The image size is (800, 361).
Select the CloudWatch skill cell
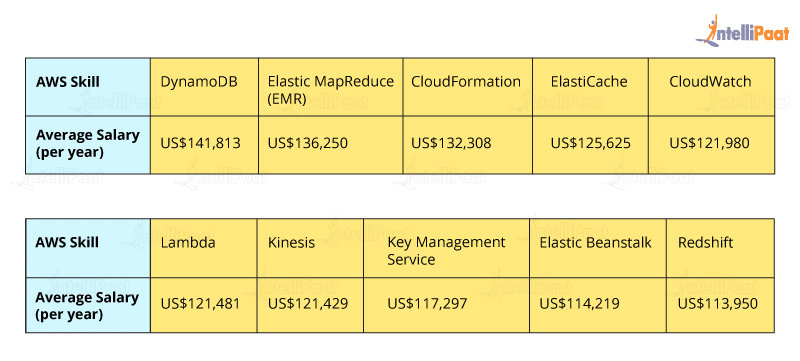(x=711, y=87)
